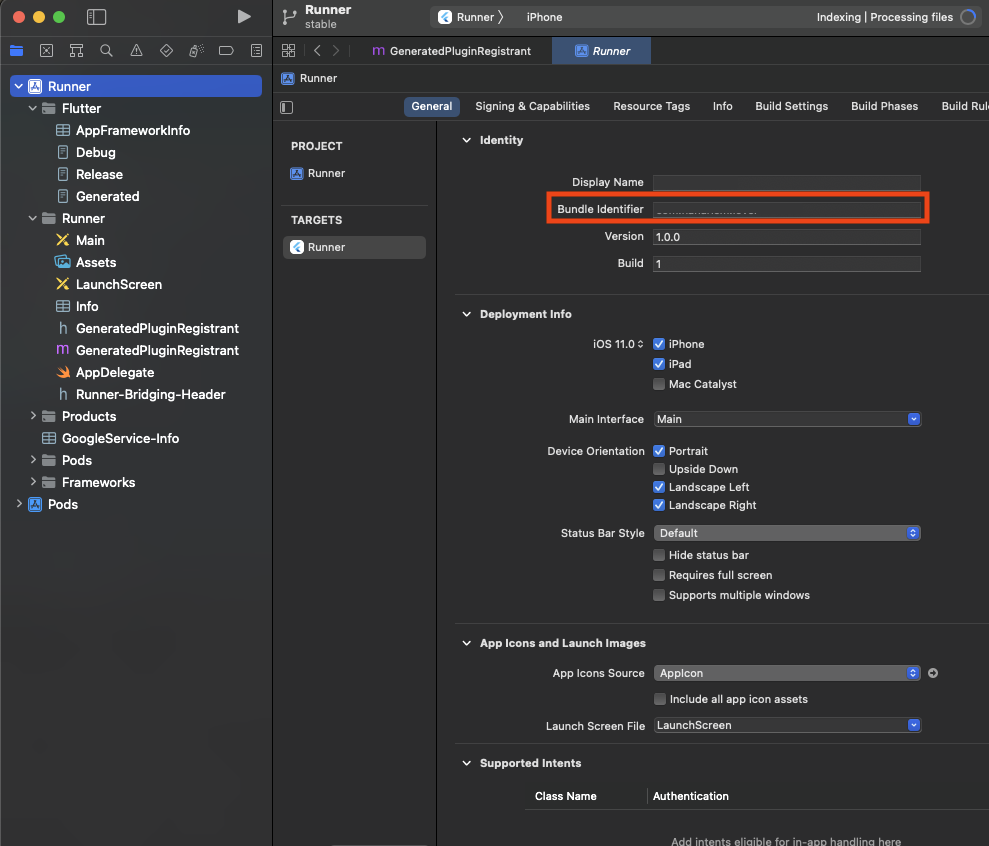The height and width of the screenshot is (846, 989).
Task: Open the Issue navigator warning icon
Action: pos(136,51)
